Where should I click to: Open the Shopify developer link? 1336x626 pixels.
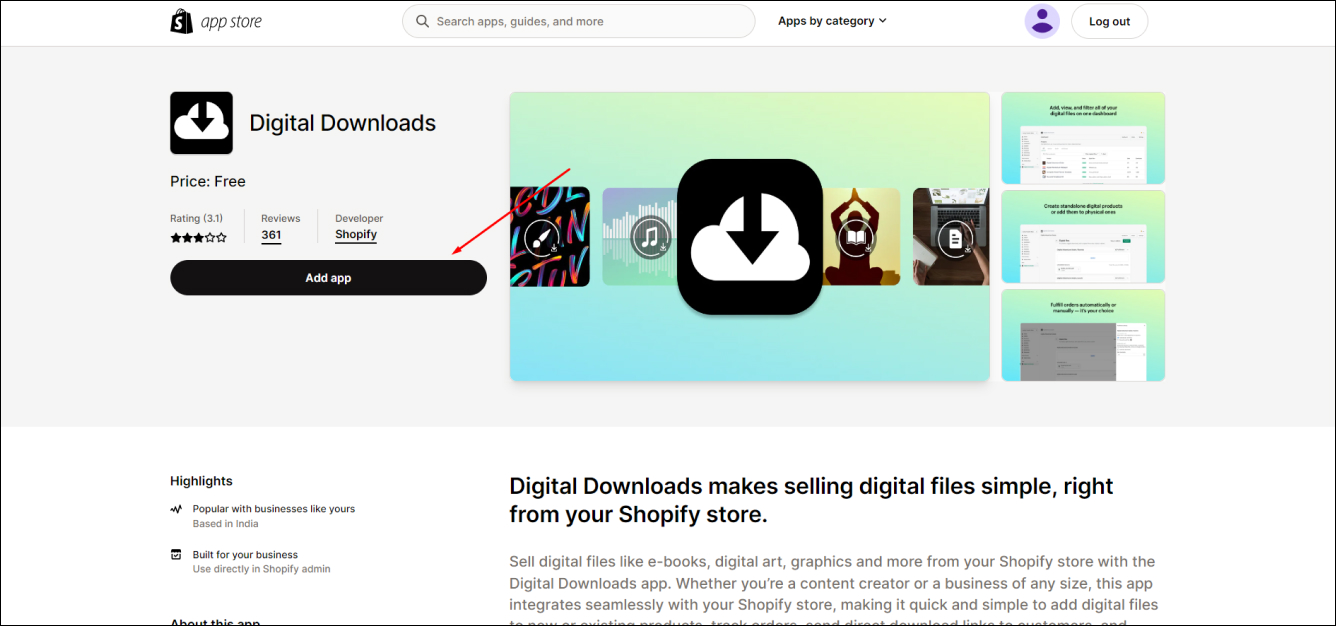click(356, 235)
